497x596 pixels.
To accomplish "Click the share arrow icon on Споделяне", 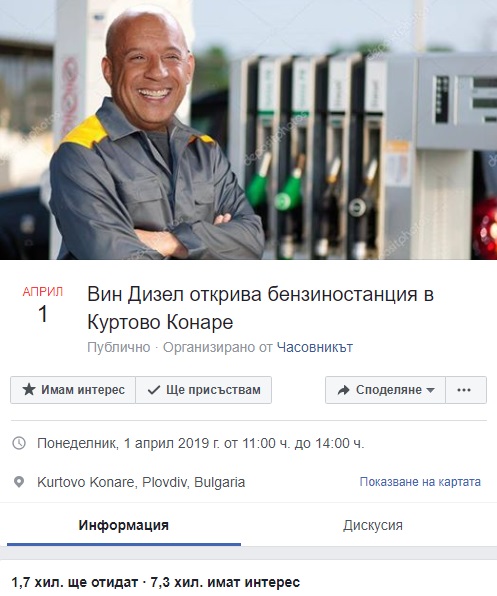I will (343, 390).
